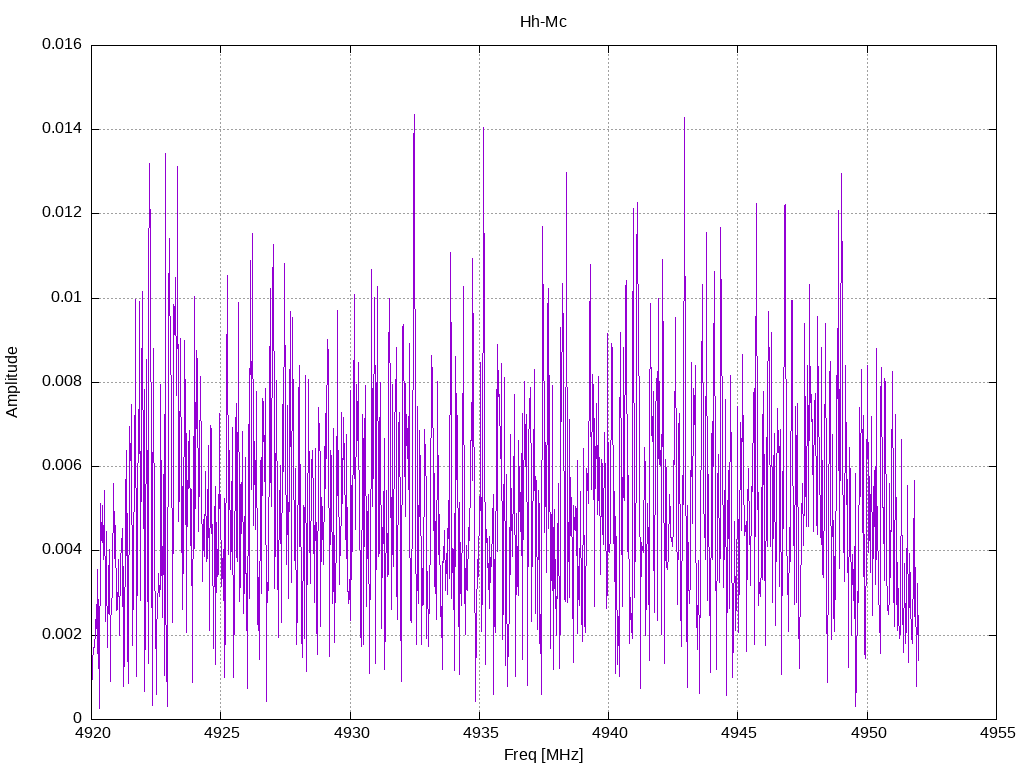This screenshot has height=768, width=1024.
Task: Click the 4955 x-axis tick label
Action: click(x=997, y=733)
